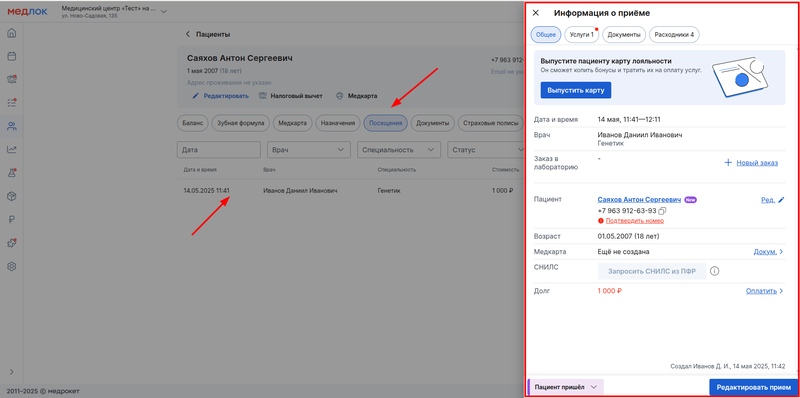Viewport: 800px width, 398px height.
Task: Open the warehouse box icon in sidebar
Action: tap(11, 196)
